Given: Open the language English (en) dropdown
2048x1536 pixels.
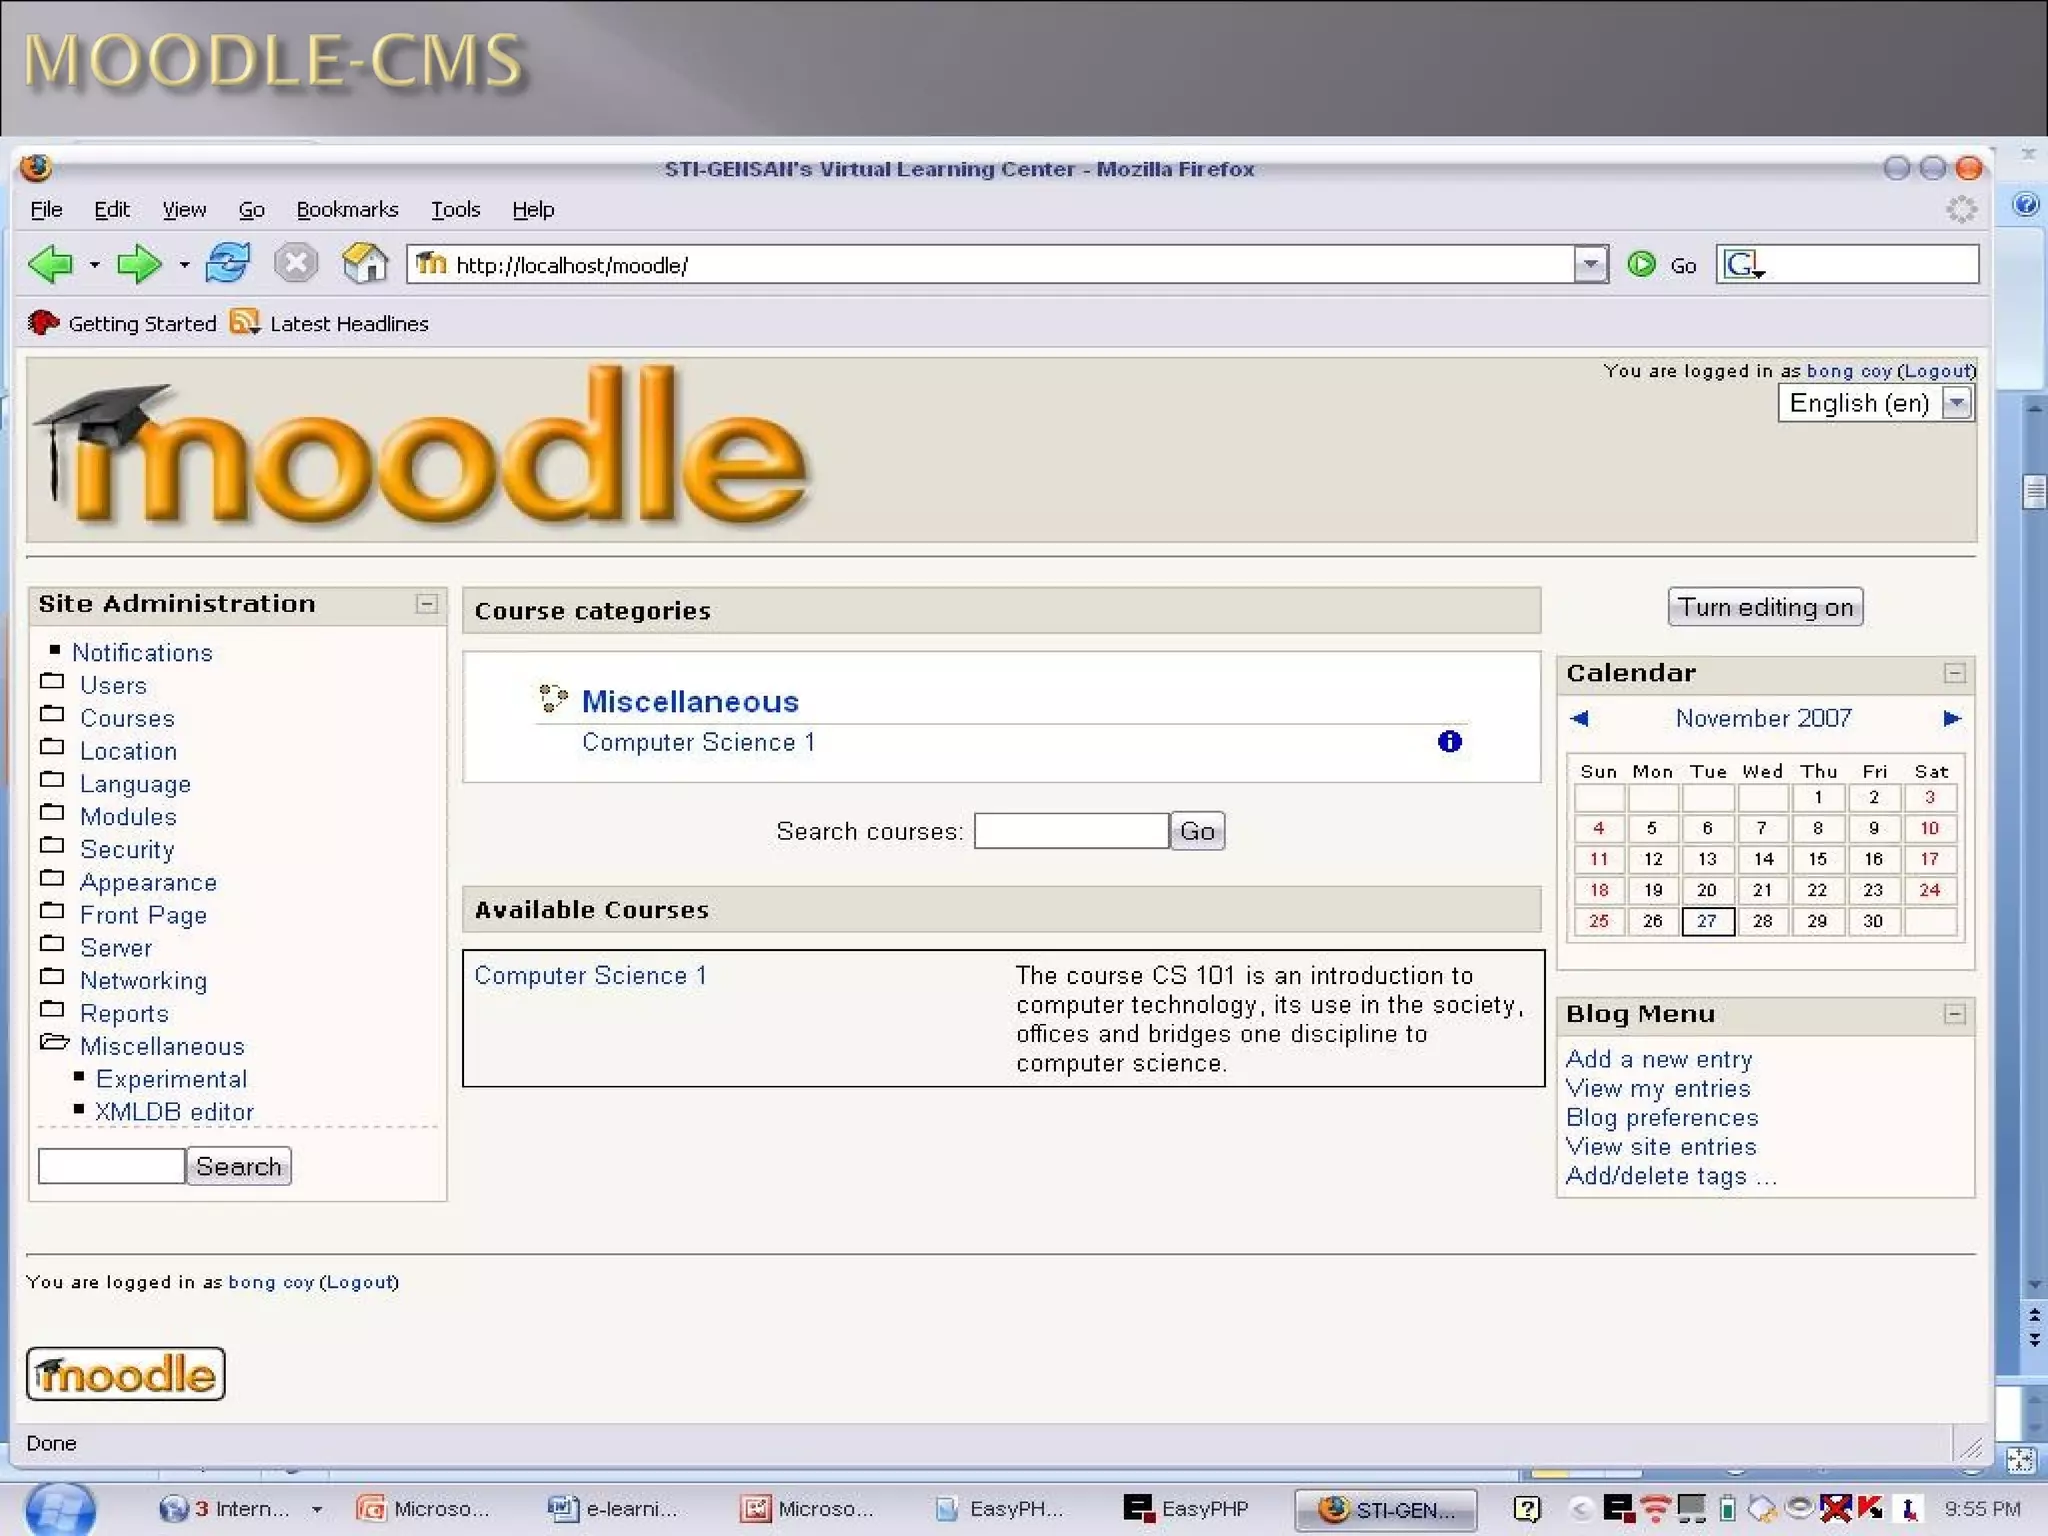Looking at the screenshot, I should coord(1876,403).
